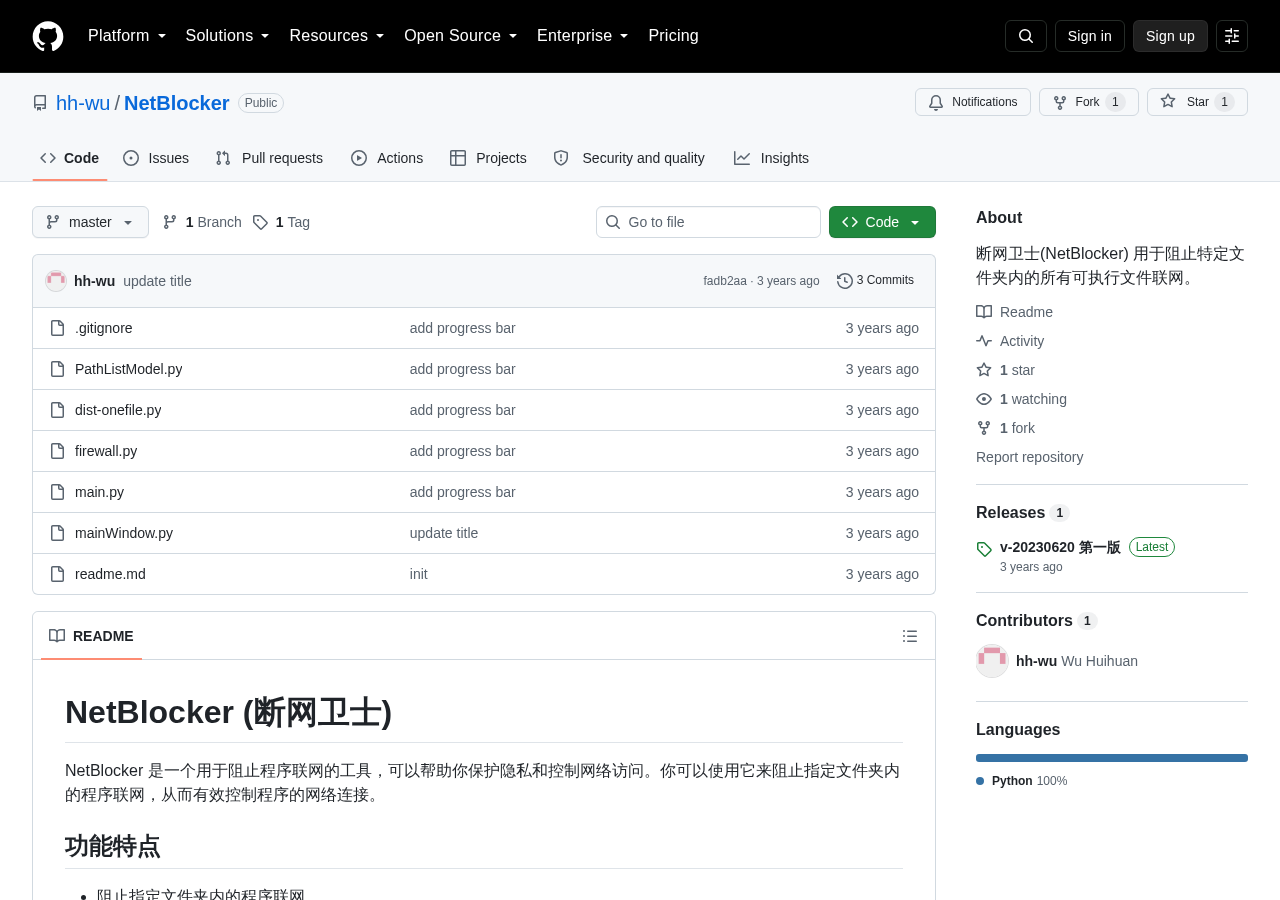
Task: Click the eye icon beside 1 watching
Action: (984, 399)
